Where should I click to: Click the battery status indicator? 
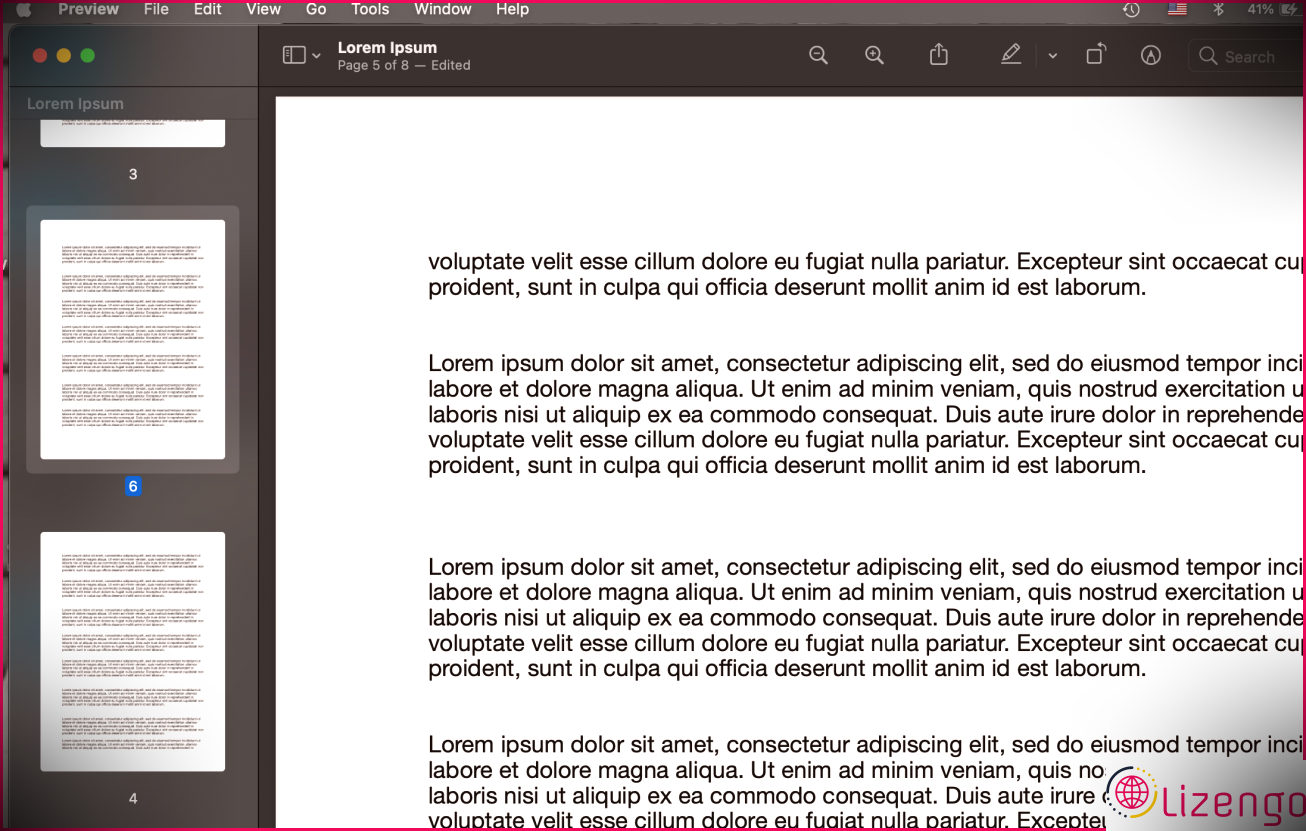point(1274,9)
